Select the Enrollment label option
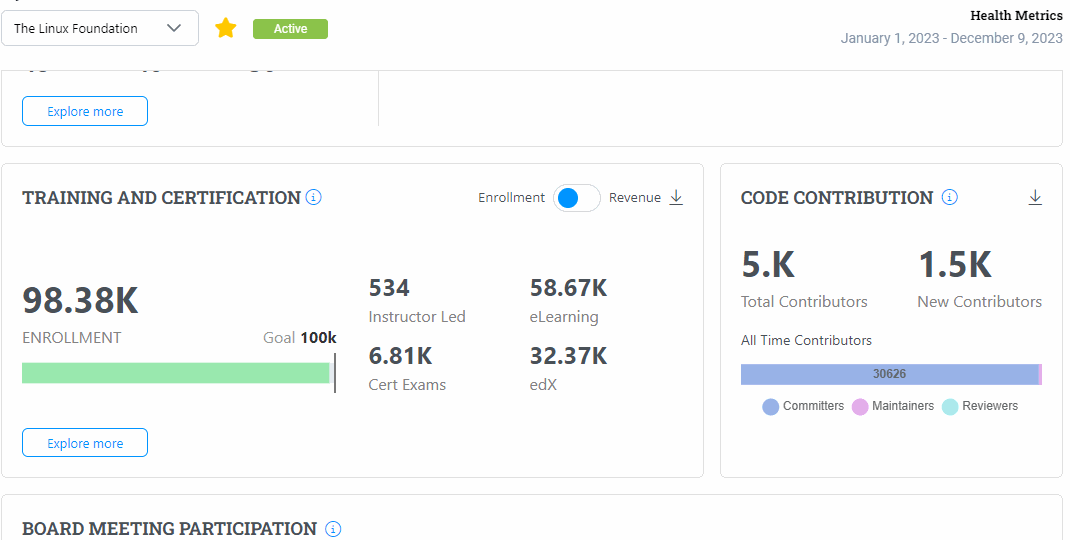 [511, 198]
